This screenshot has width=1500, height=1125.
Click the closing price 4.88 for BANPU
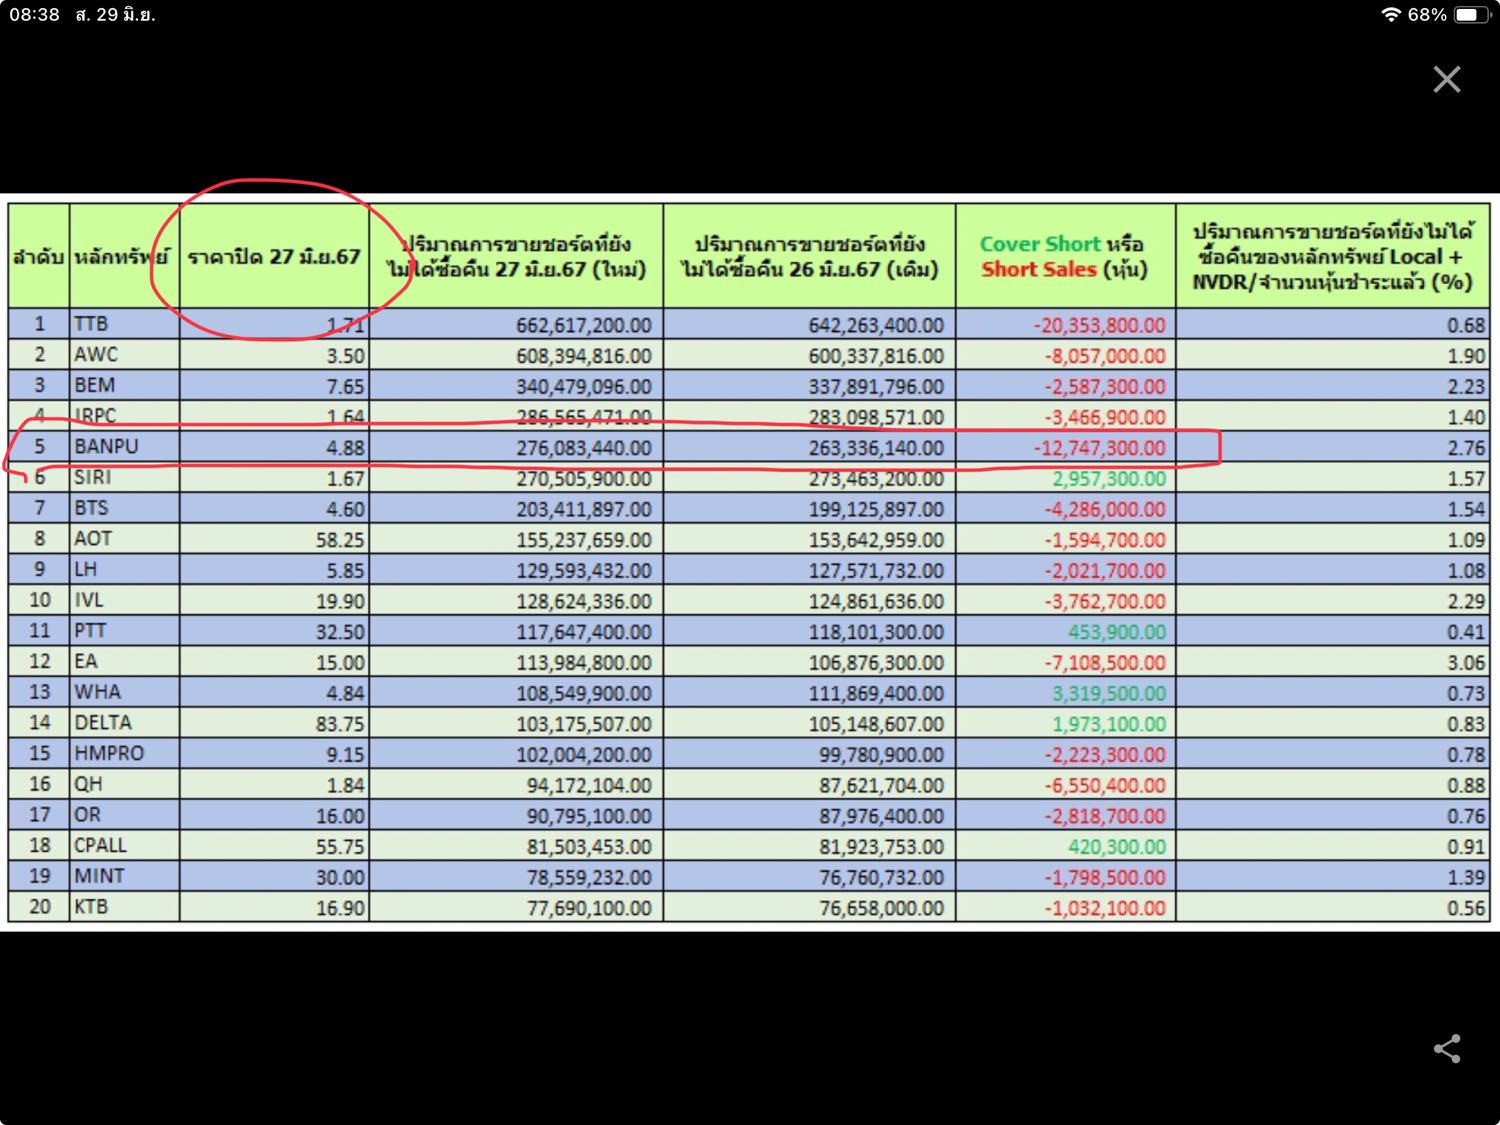(346, 448)
